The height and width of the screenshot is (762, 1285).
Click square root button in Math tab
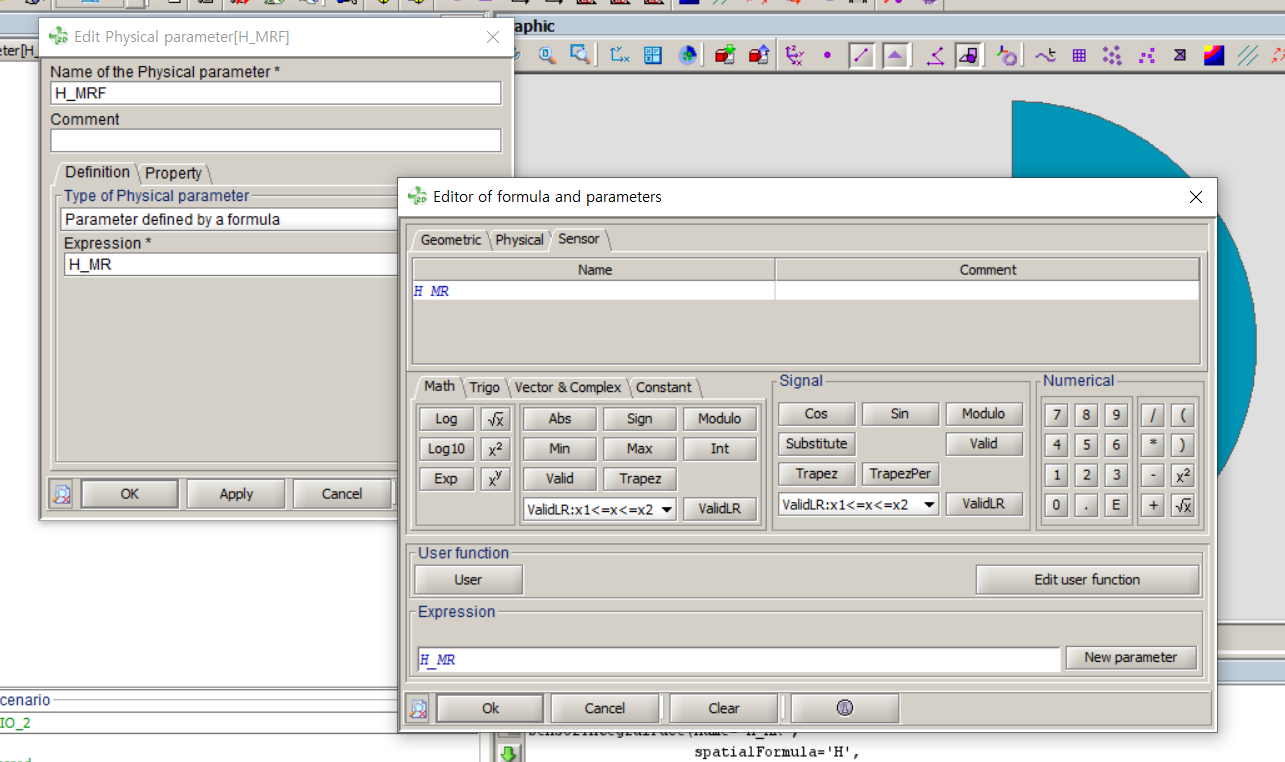[x=495, y=419]
